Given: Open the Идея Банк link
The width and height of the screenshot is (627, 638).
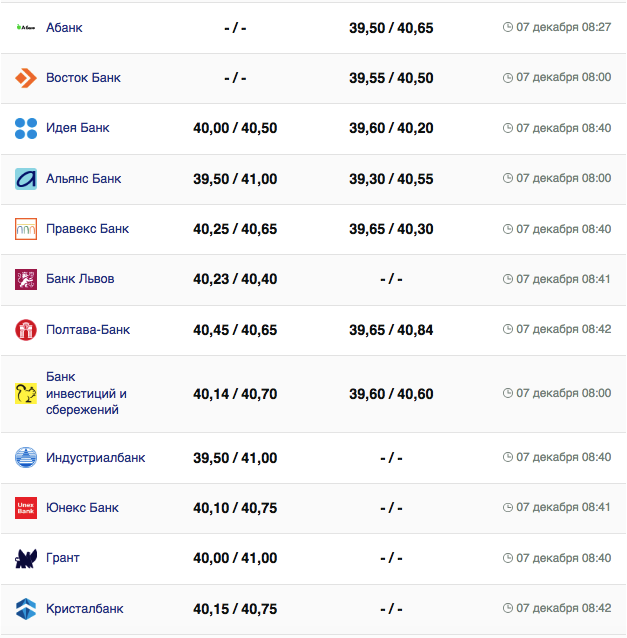Looking at the screenshot, I should coord(78,128).
